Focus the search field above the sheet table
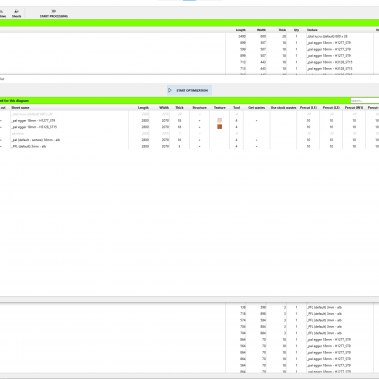The width and height of the screenshot is (379, 379). click(x=364, y=100)
